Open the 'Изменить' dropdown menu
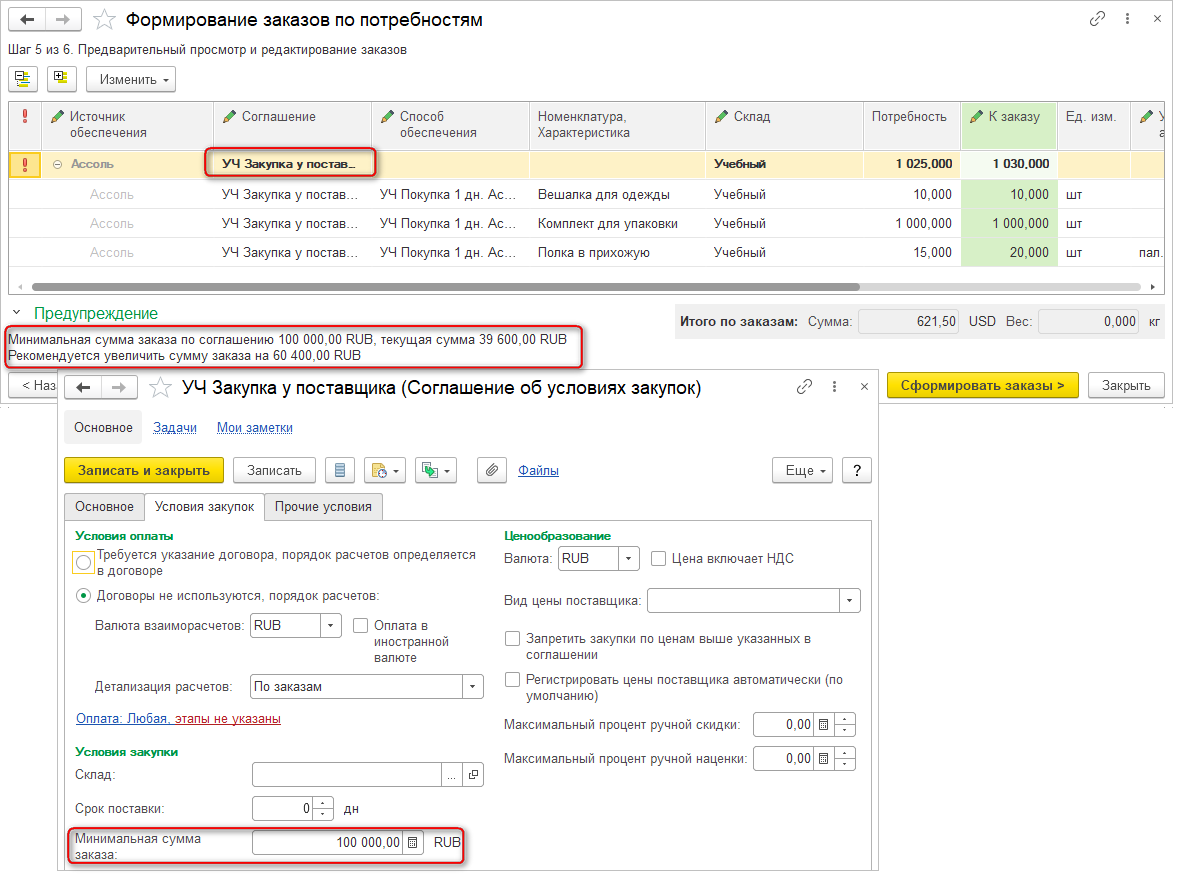 pyautogui.click(x=131, y=80)
